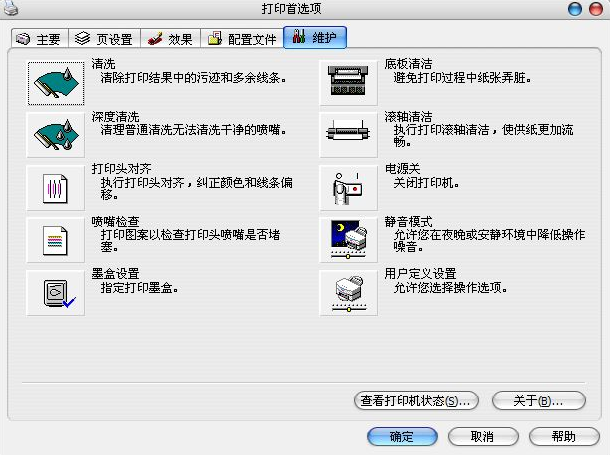Switch to the 页设置 tab
The height and width of the screenshot is (455, 610).
104,40
